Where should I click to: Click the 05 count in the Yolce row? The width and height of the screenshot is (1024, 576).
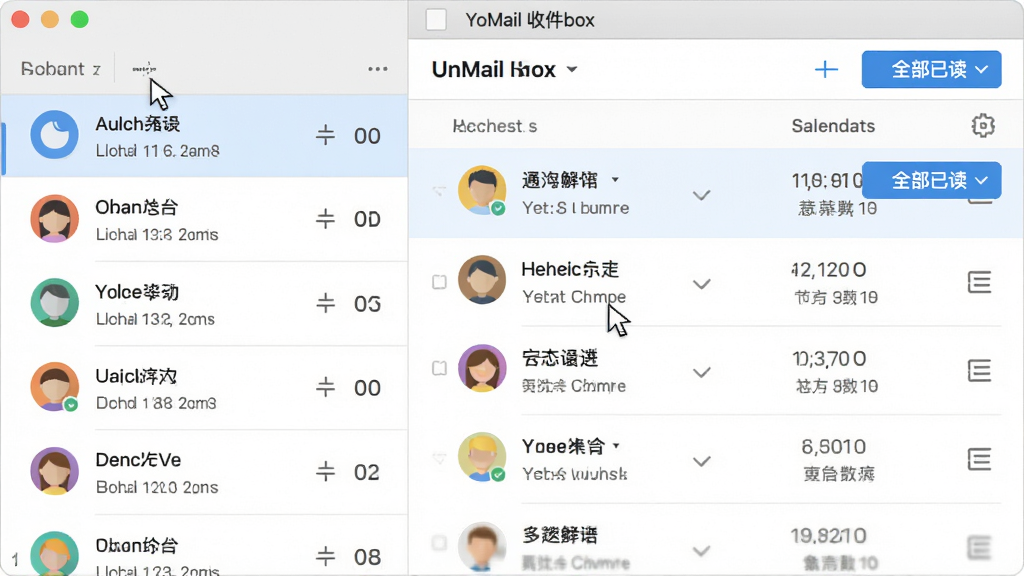(x=367, y=304)
